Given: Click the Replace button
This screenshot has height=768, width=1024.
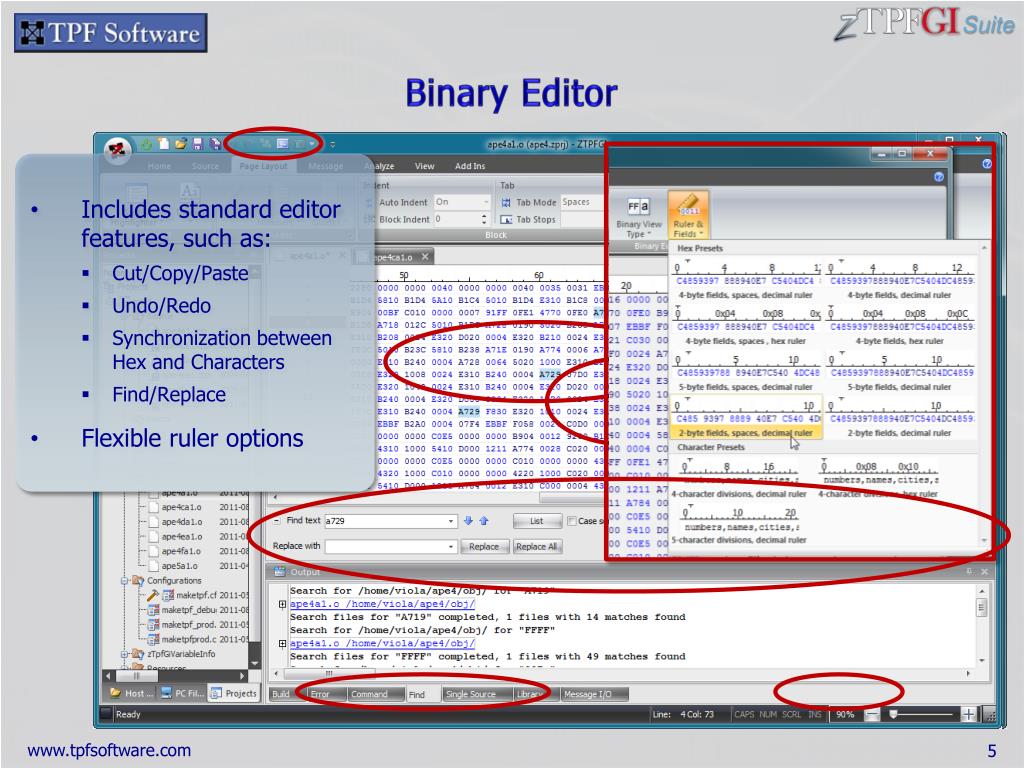Looking at the screenshot, I should click(484, 547).
